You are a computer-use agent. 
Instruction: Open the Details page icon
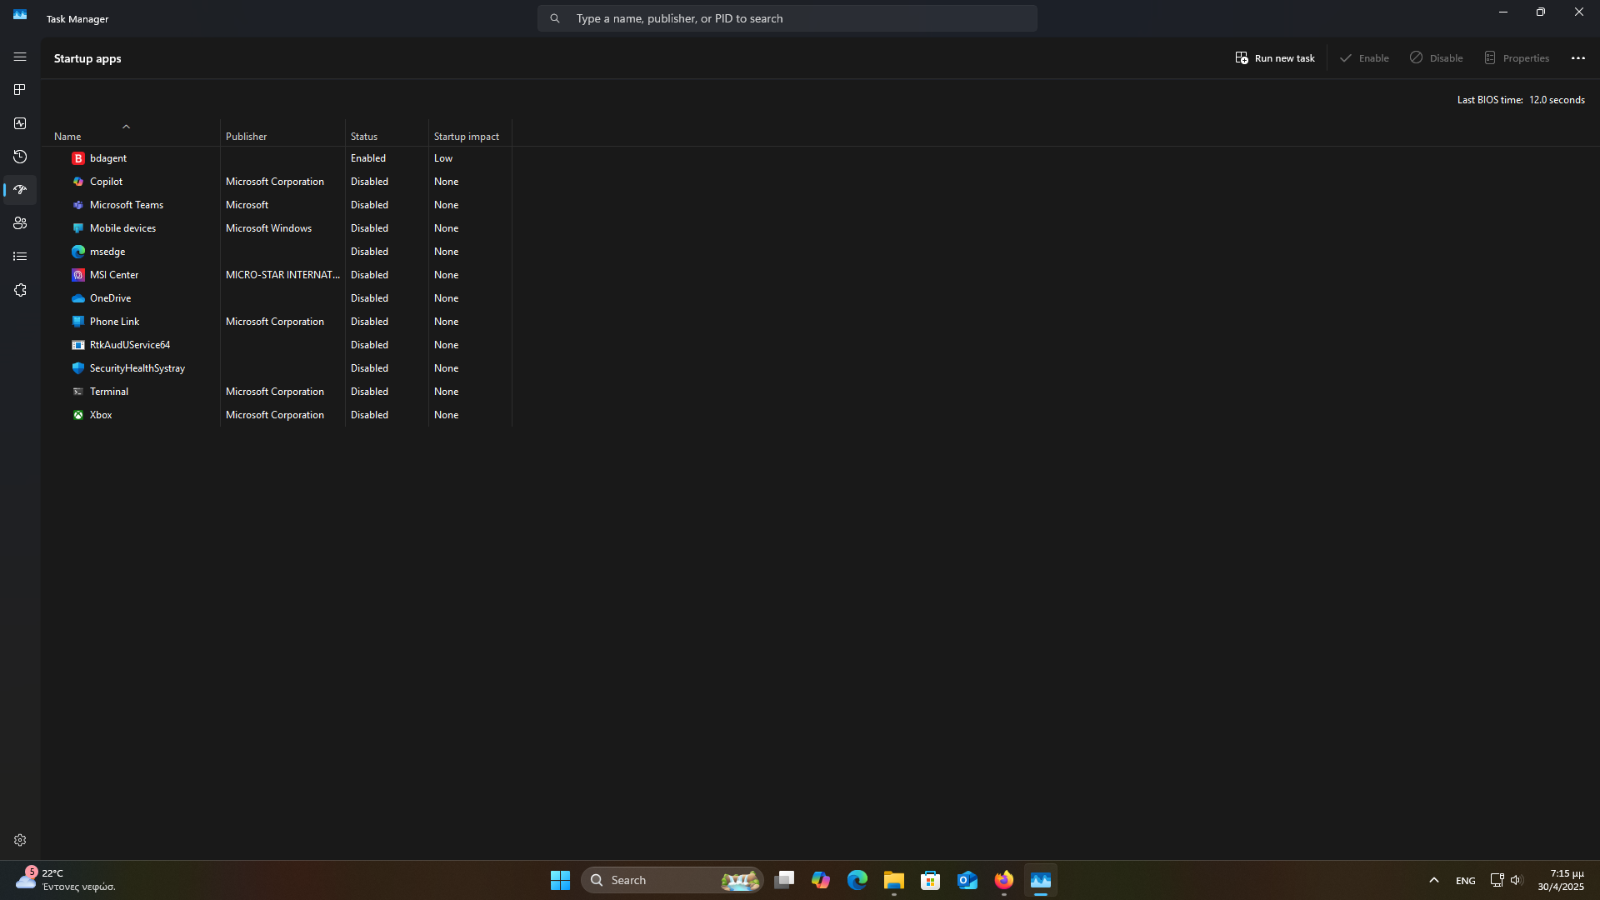point(20,257)
